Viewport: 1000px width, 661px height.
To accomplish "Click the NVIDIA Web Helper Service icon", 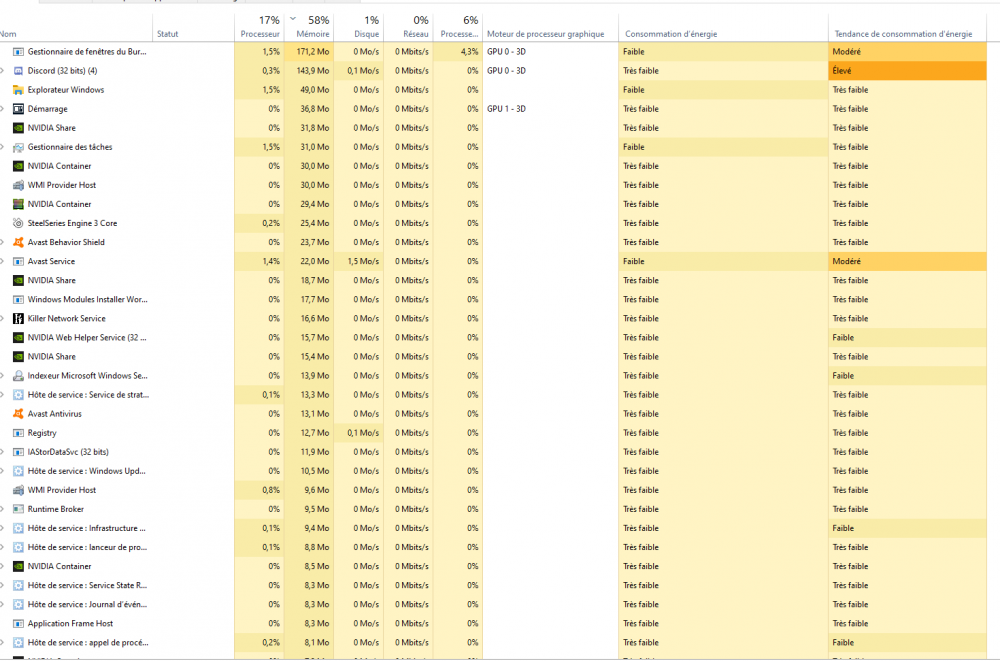I will click(18, 337).
